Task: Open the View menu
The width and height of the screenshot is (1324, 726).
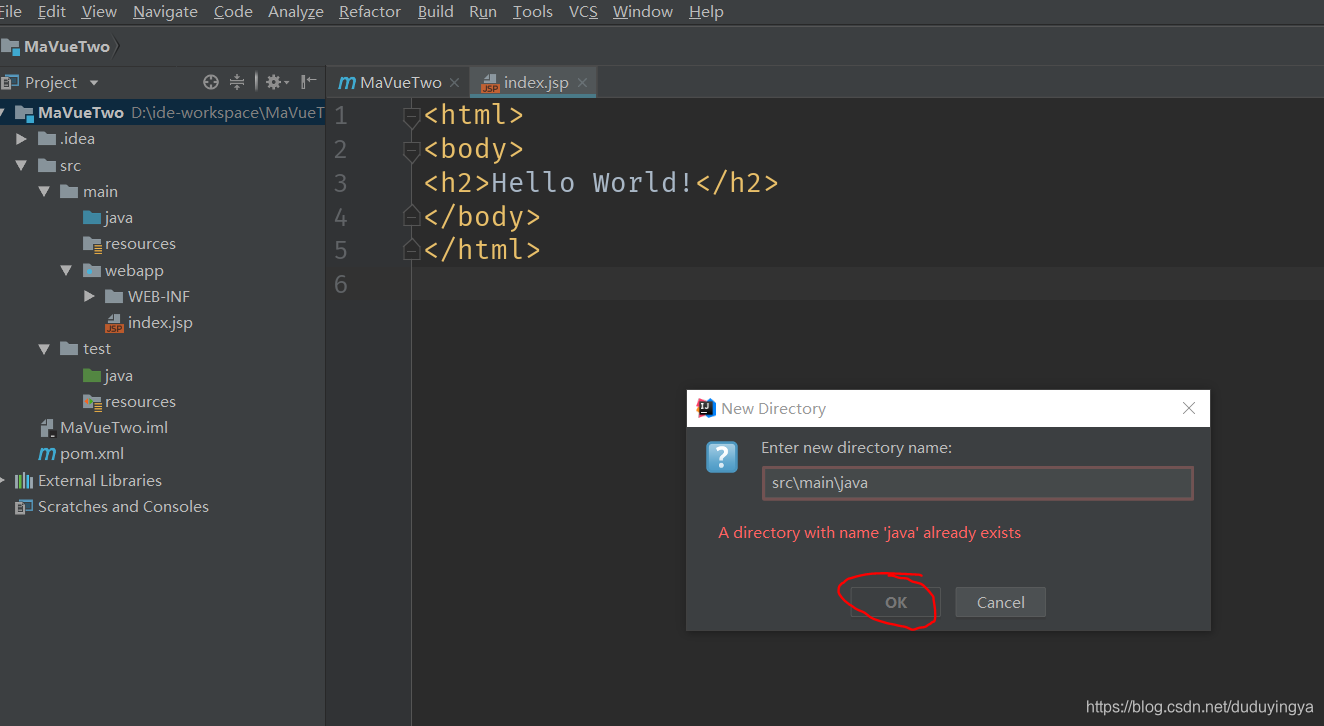Action: 99,12
